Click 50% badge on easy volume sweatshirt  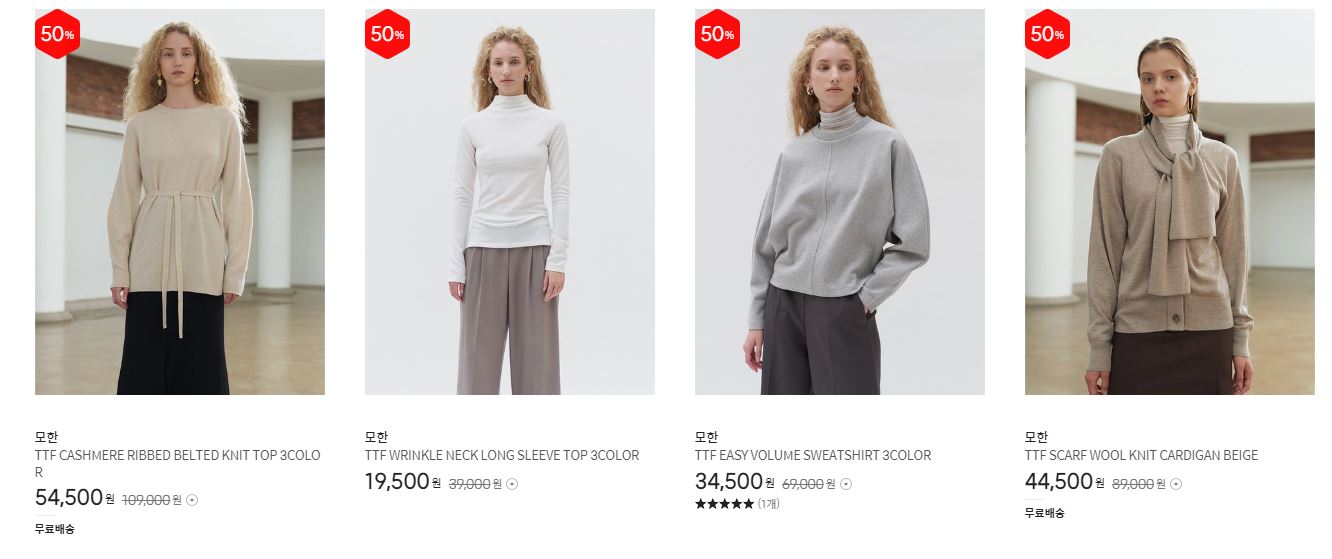click(717, 34)
